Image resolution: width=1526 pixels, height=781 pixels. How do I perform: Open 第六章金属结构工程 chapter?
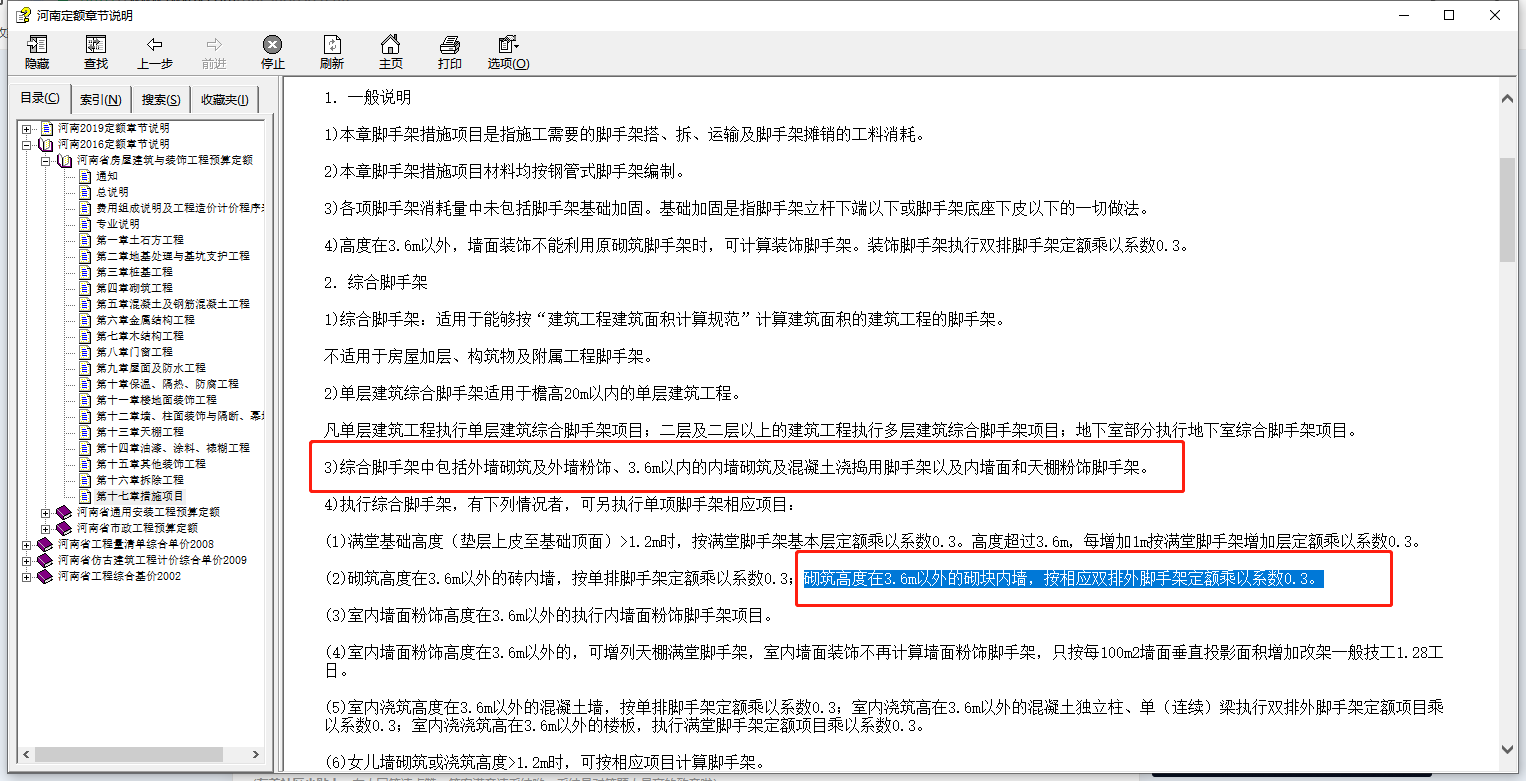point(146,320)
